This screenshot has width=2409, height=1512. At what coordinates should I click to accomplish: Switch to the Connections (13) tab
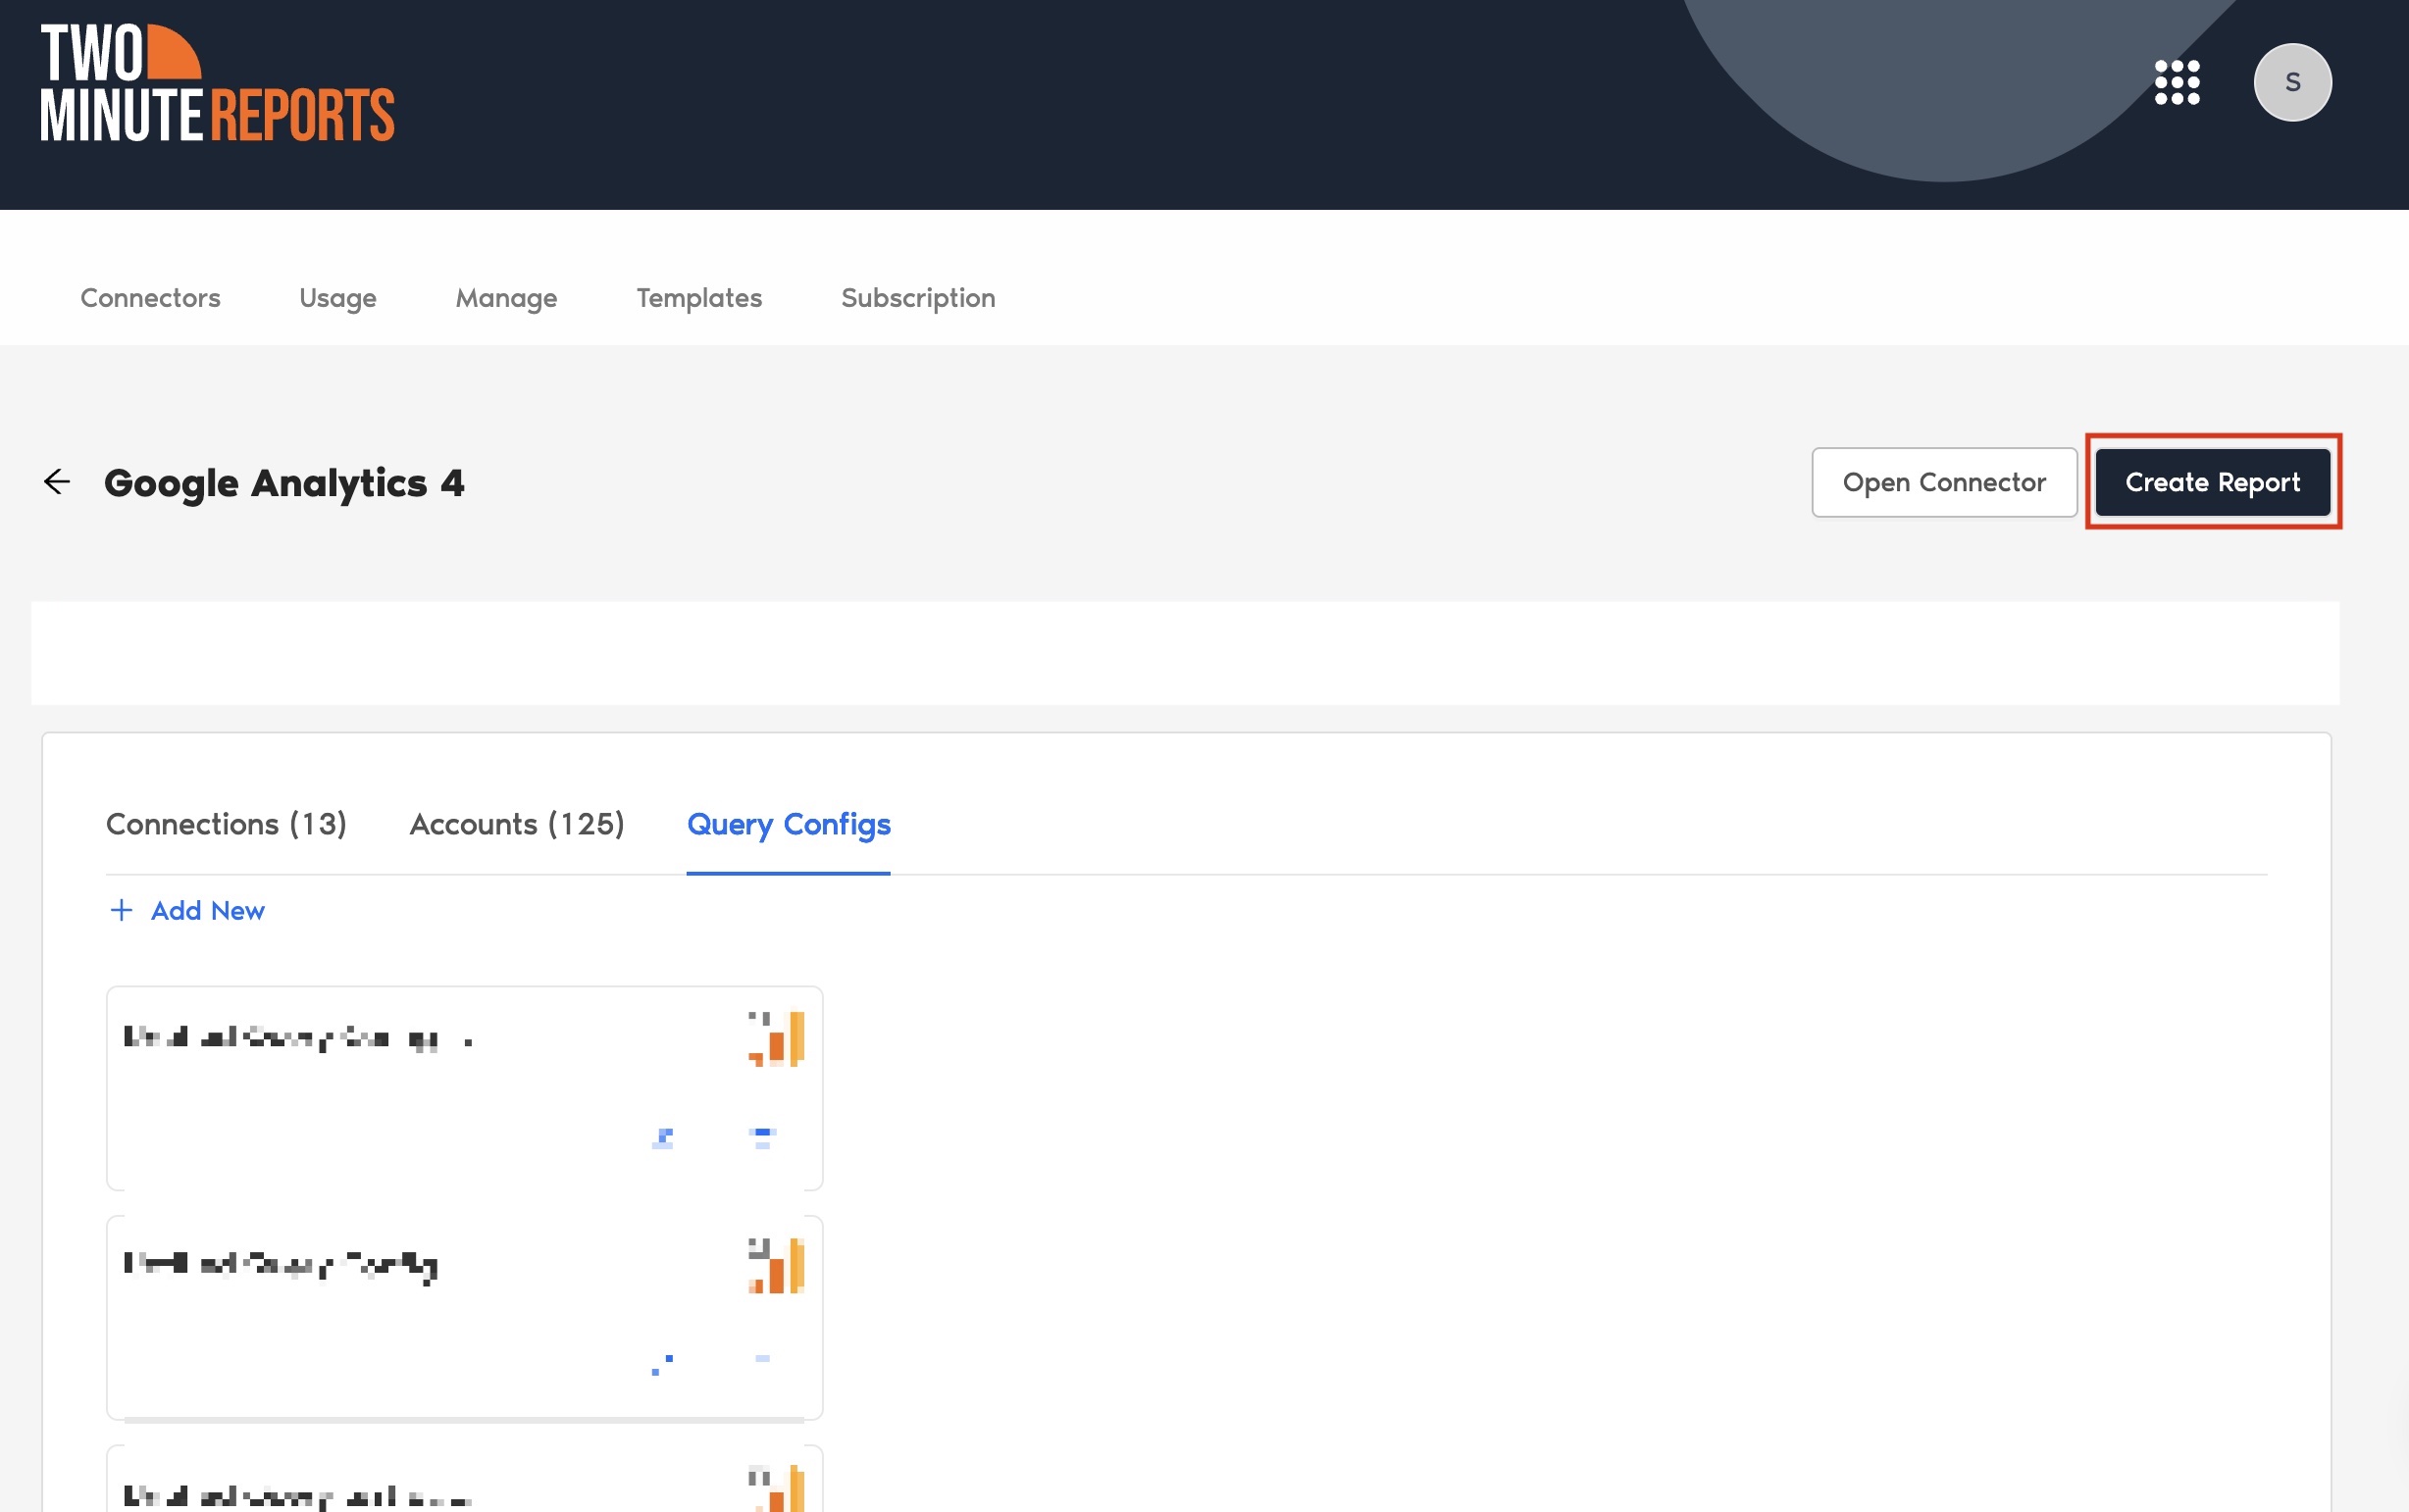(226, 824)
